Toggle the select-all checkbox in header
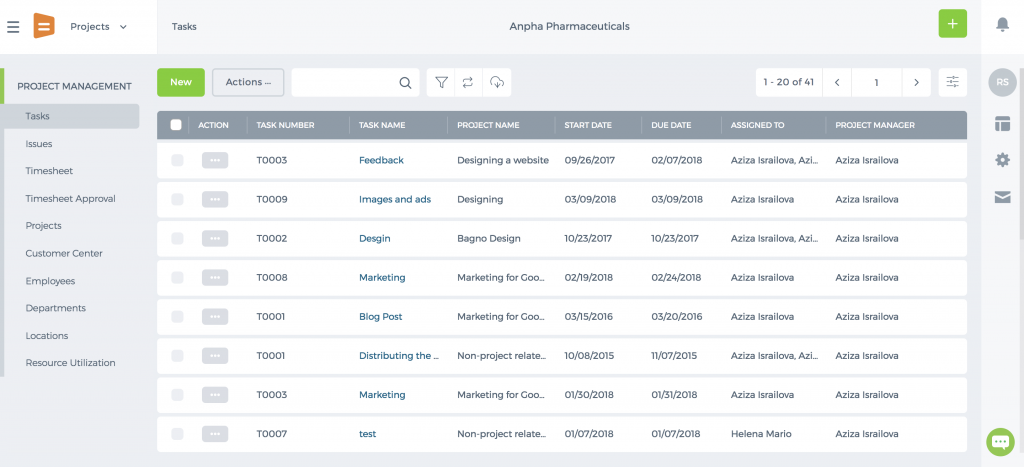The image size is (1024, 467). pos(176,125)
